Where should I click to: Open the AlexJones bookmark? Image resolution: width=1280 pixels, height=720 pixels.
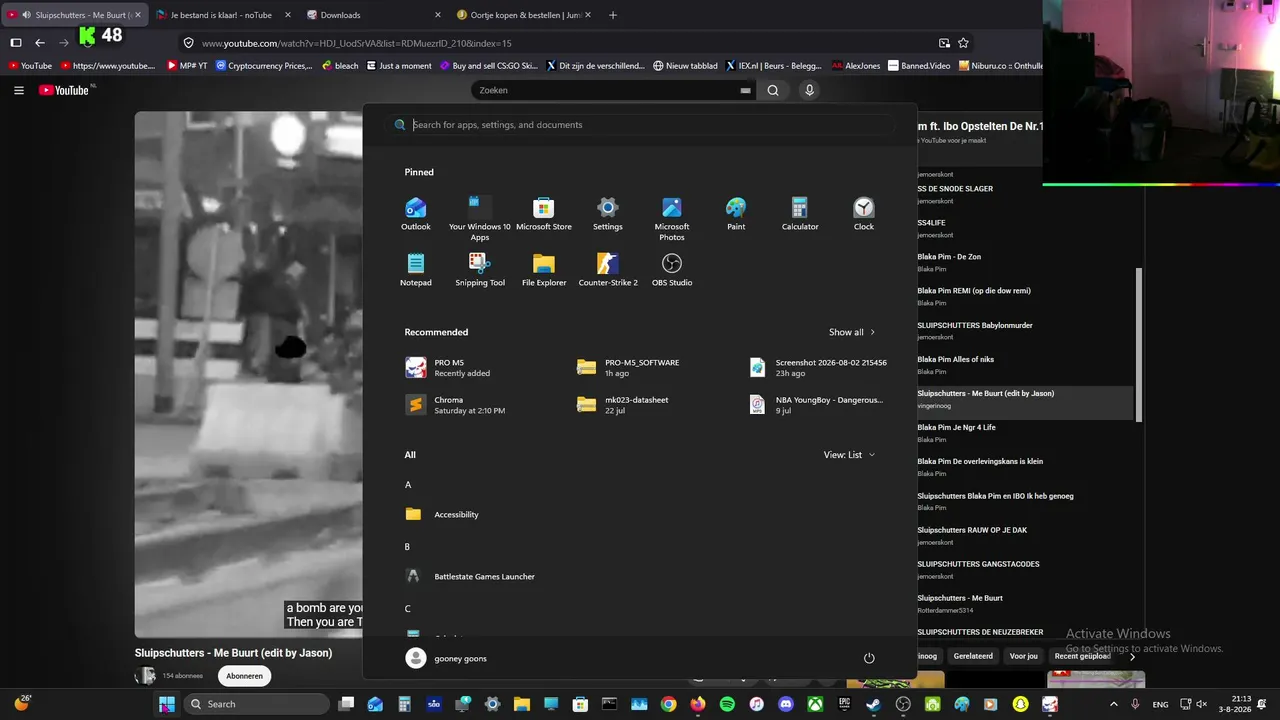tap(855, 66)
